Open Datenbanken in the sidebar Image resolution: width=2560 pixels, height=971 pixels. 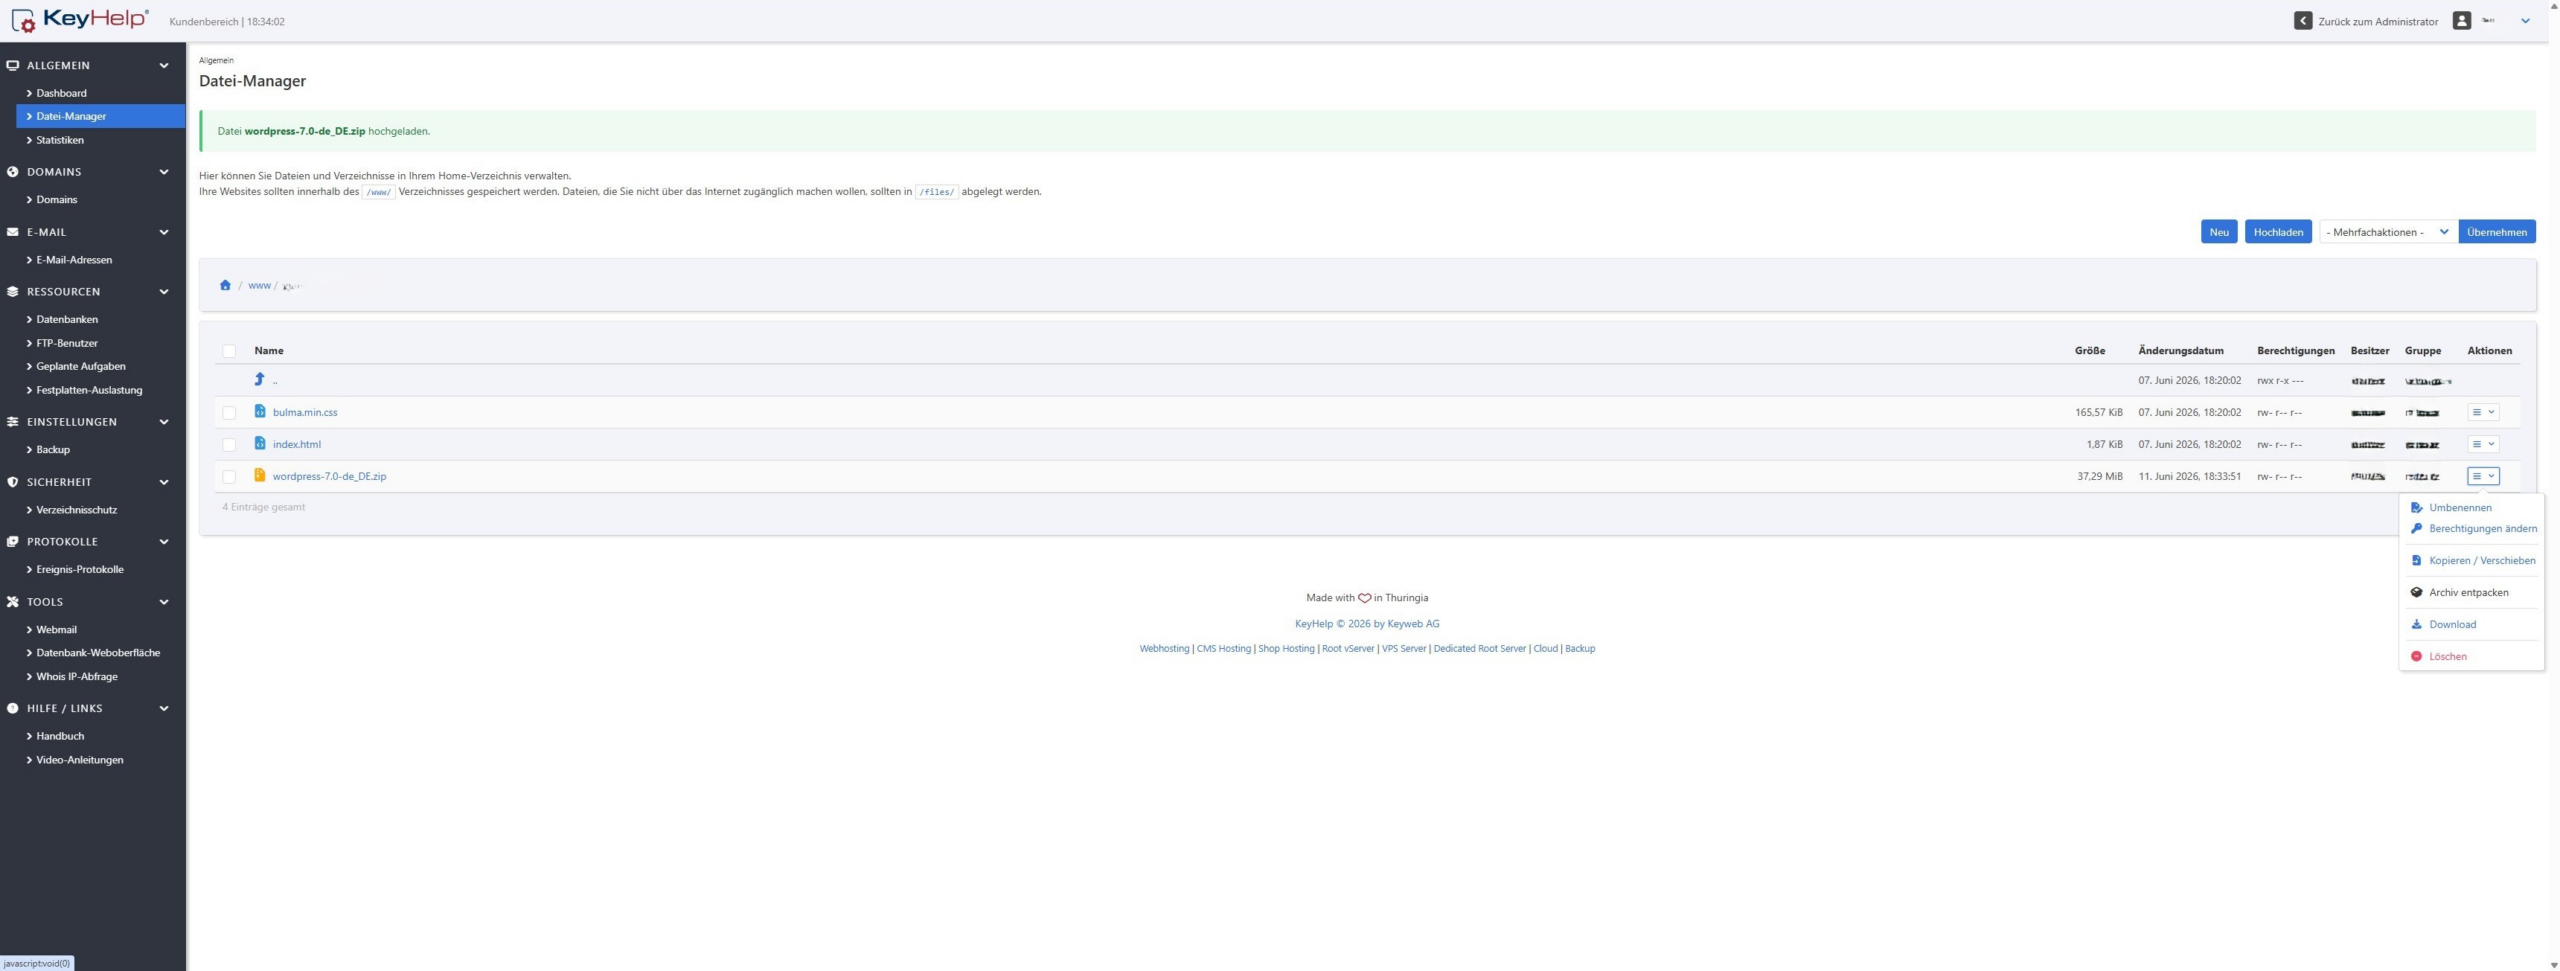67,319
